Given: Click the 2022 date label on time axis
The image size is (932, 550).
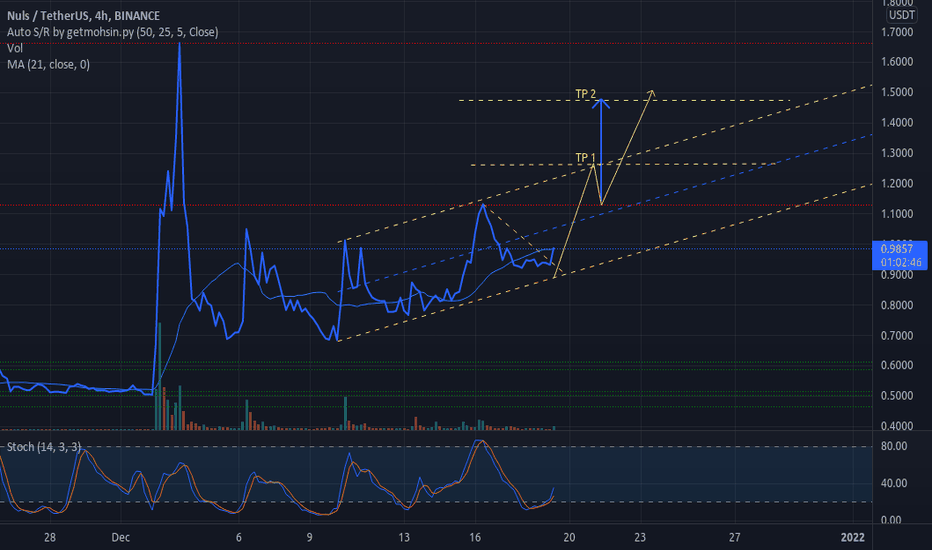Looking at the screenshot, I should [x=852, y=538].
